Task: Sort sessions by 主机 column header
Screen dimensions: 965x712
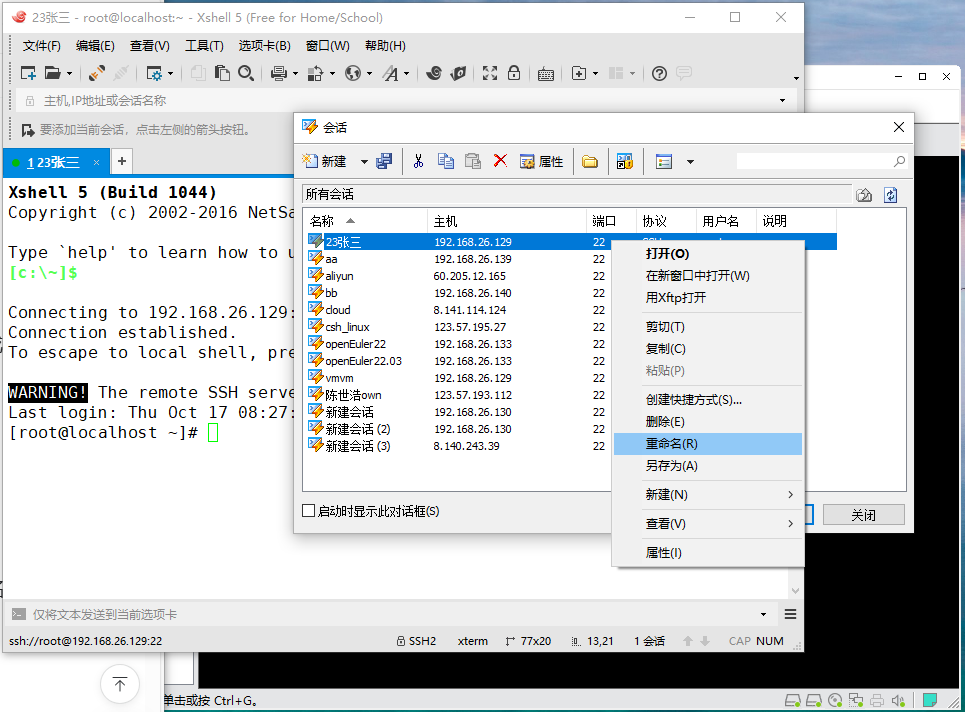Action: 507,221
